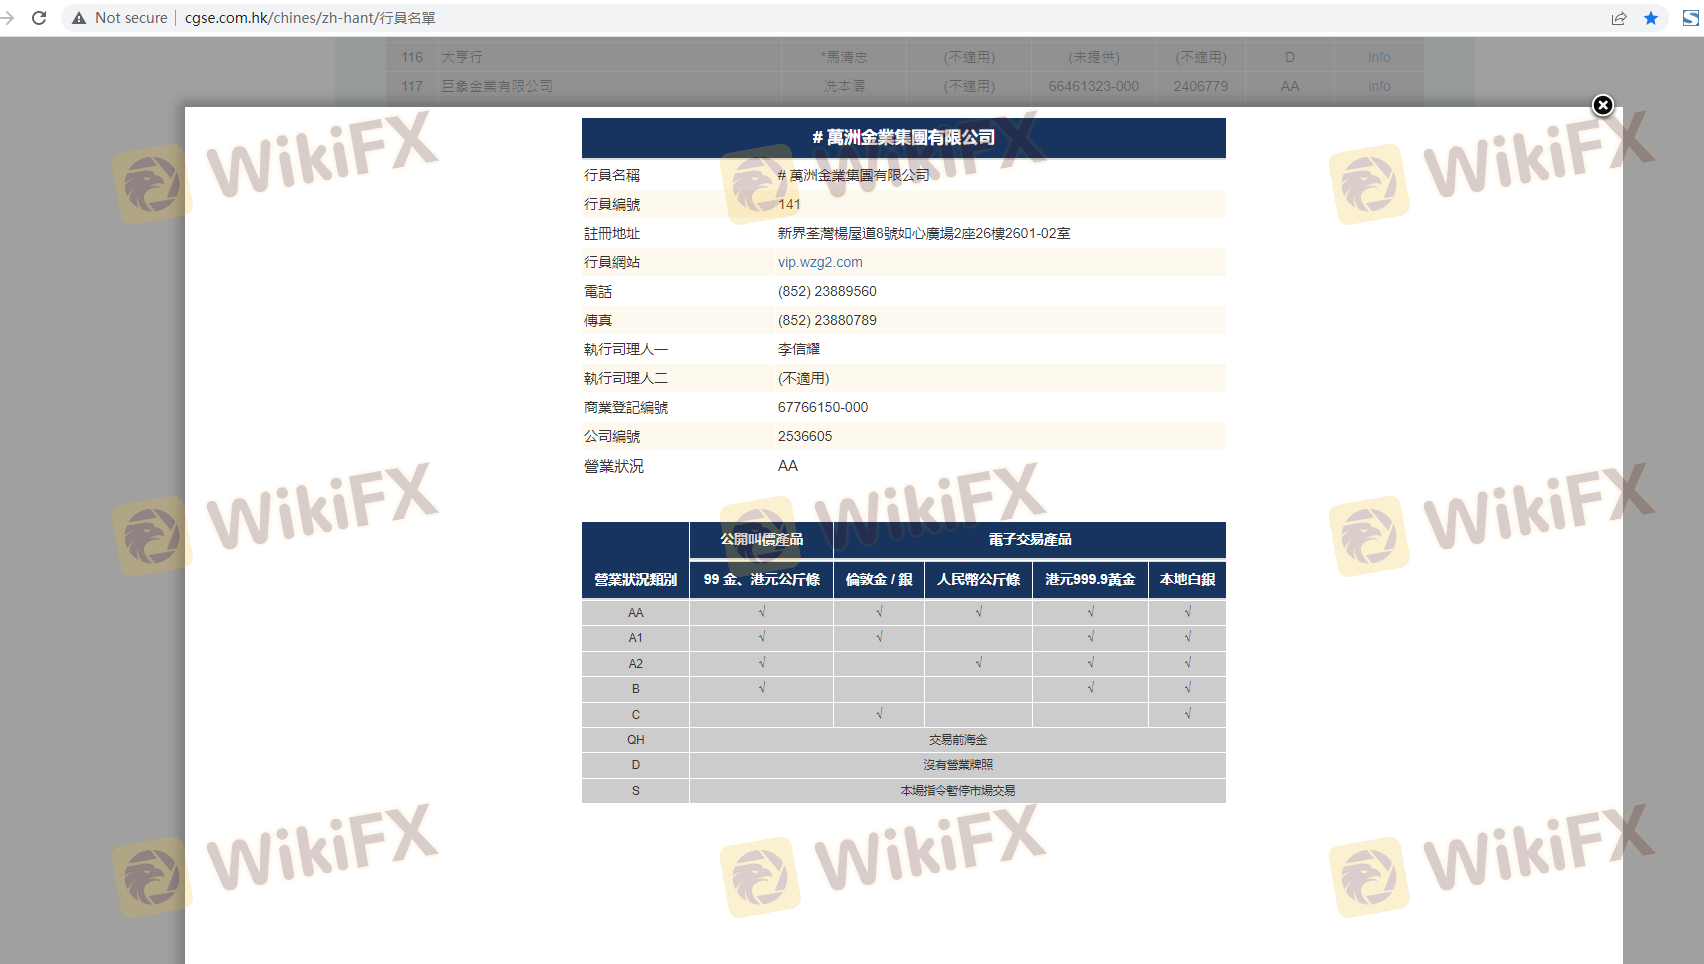Viewport: 1704px width, 964px height.
Task: Reload the current page
Action: [39, 18]
